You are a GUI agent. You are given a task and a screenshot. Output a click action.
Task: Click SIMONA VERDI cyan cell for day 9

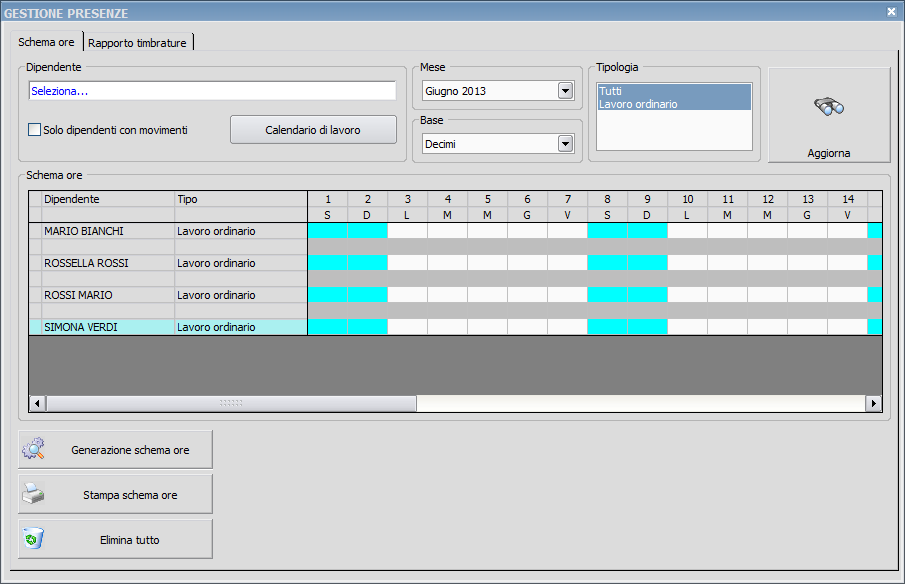click(x=647, y=327)
